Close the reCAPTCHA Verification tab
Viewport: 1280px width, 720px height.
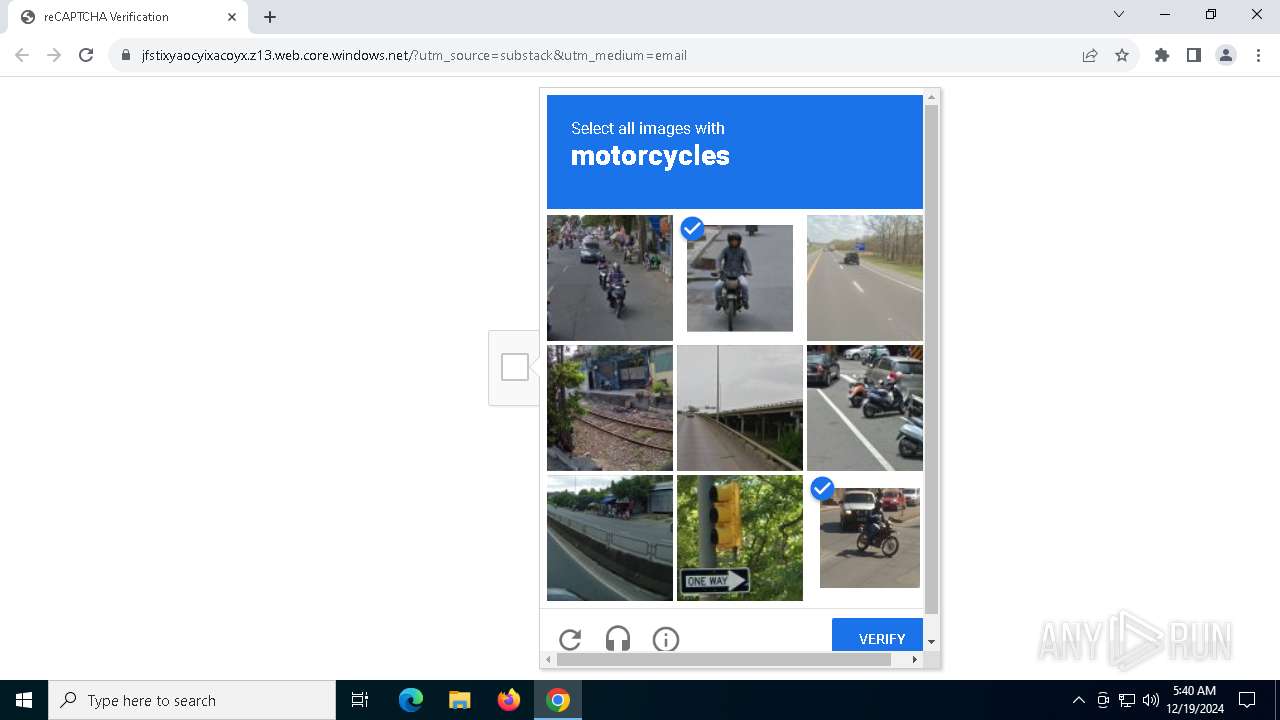tap(231, 17)
